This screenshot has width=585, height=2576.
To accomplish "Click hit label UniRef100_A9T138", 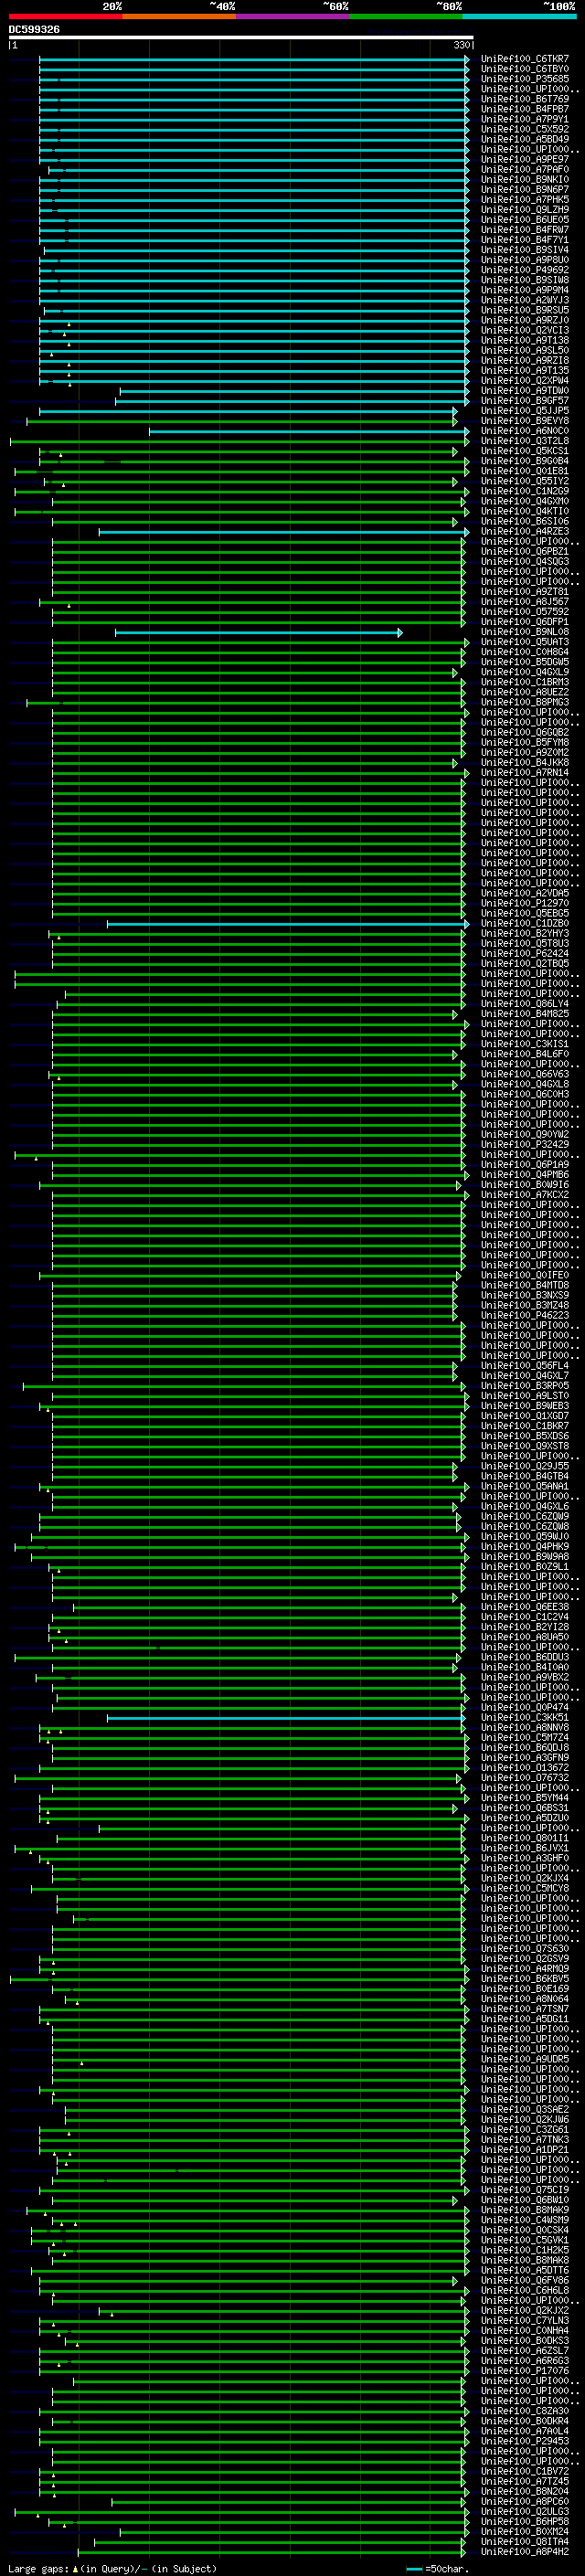I will [525, 340].
